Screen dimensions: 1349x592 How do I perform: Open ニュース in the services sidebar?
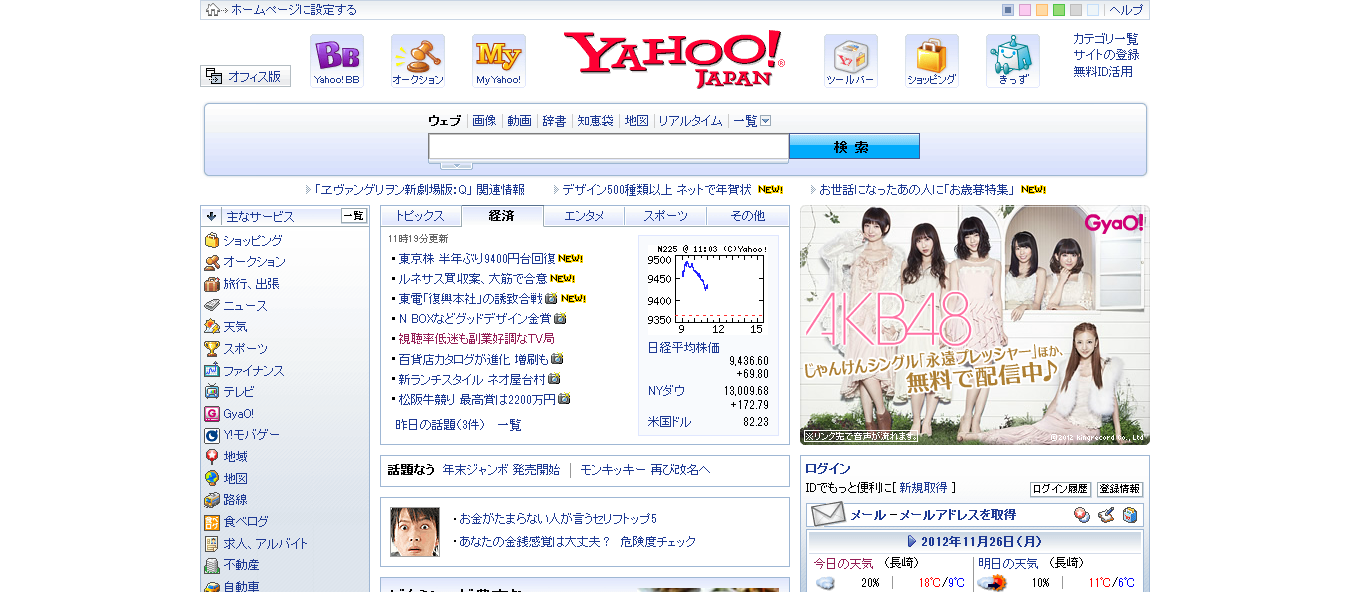[236, 306]
